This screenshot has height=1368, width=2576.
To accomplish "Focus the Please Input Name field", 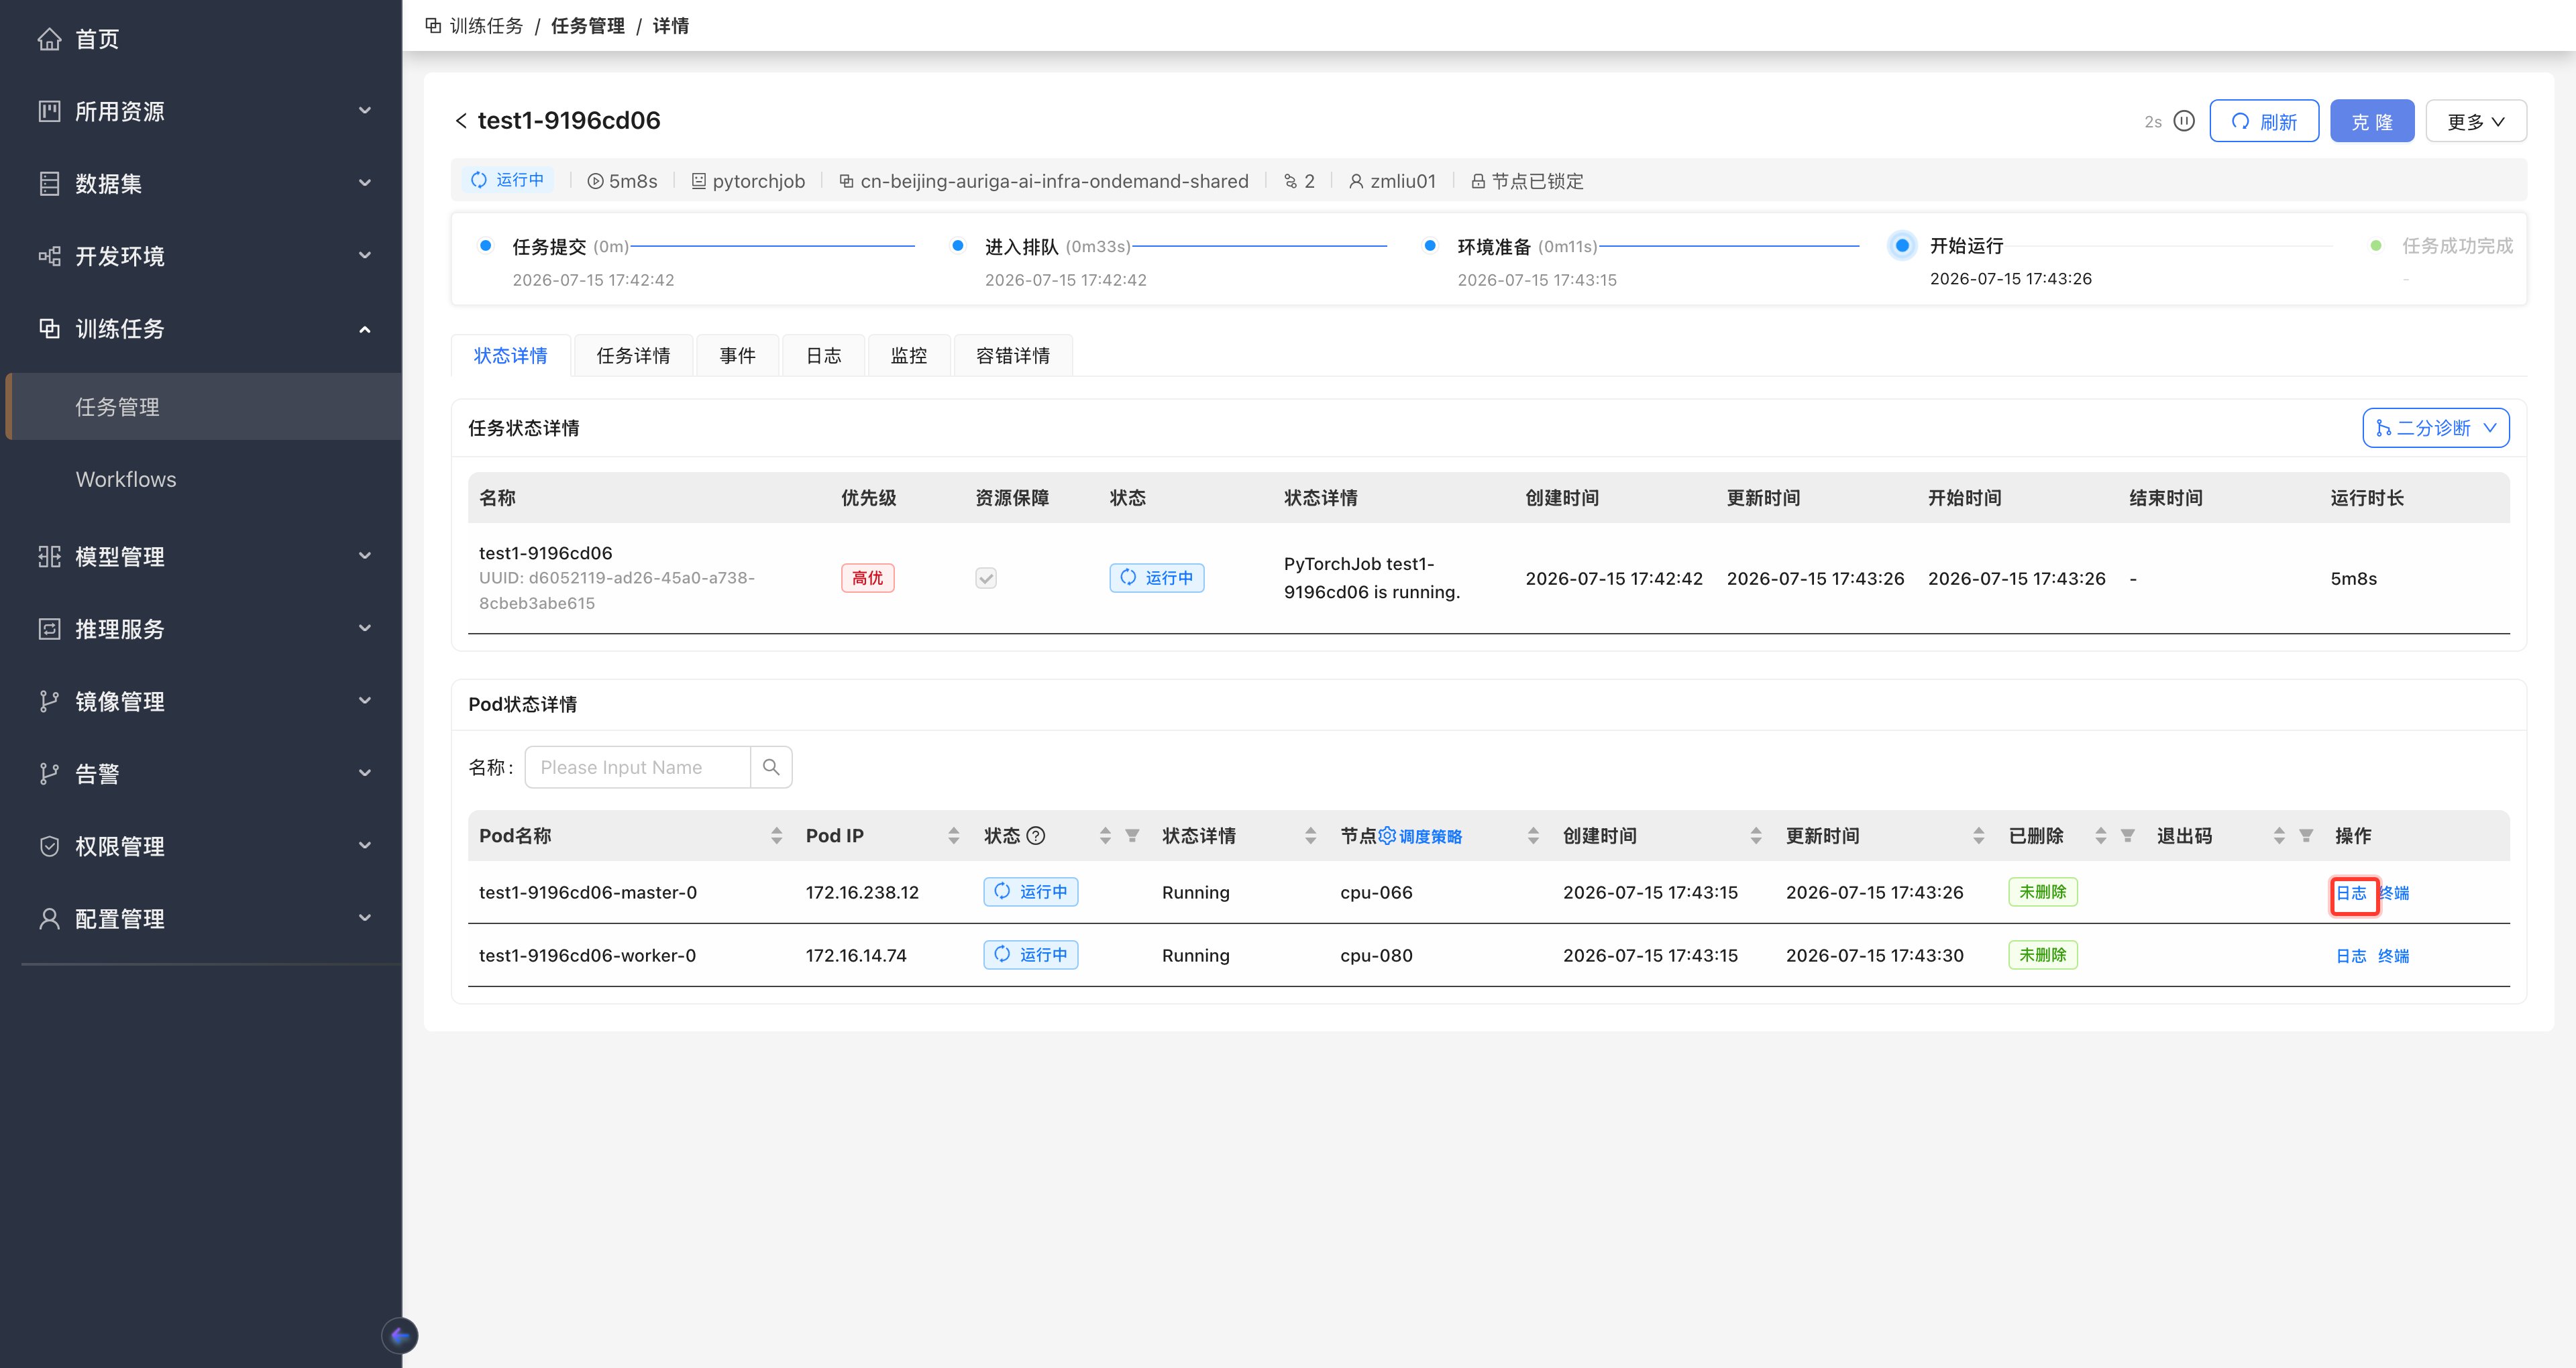I will click(638, 767).
